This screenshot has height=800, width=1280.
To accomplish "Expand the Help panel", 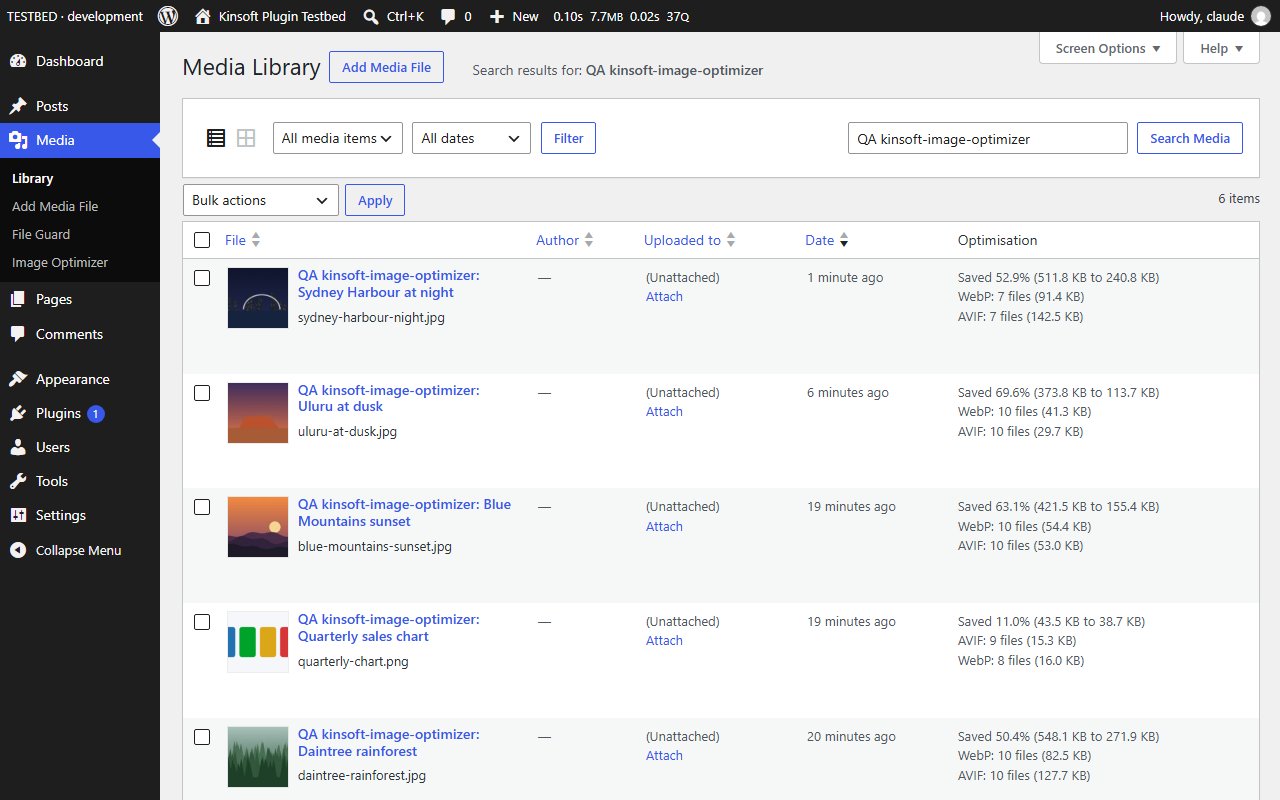I will (x=1221, y=48).
